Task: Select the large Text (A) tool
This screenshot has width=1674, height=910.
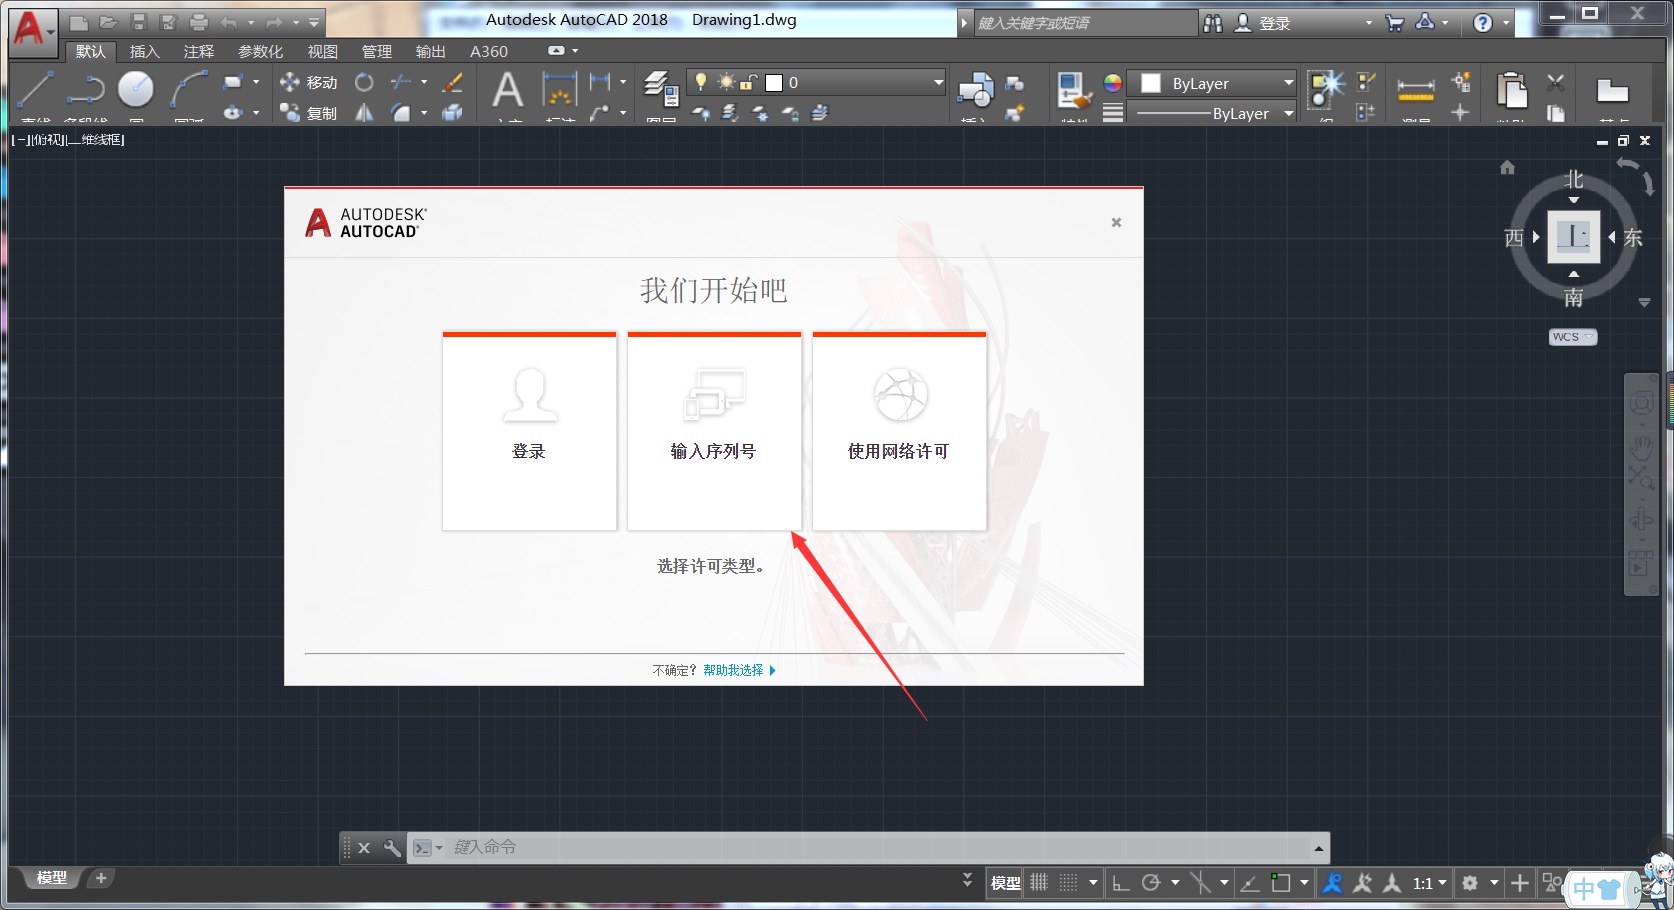Action: pos(507,90)
